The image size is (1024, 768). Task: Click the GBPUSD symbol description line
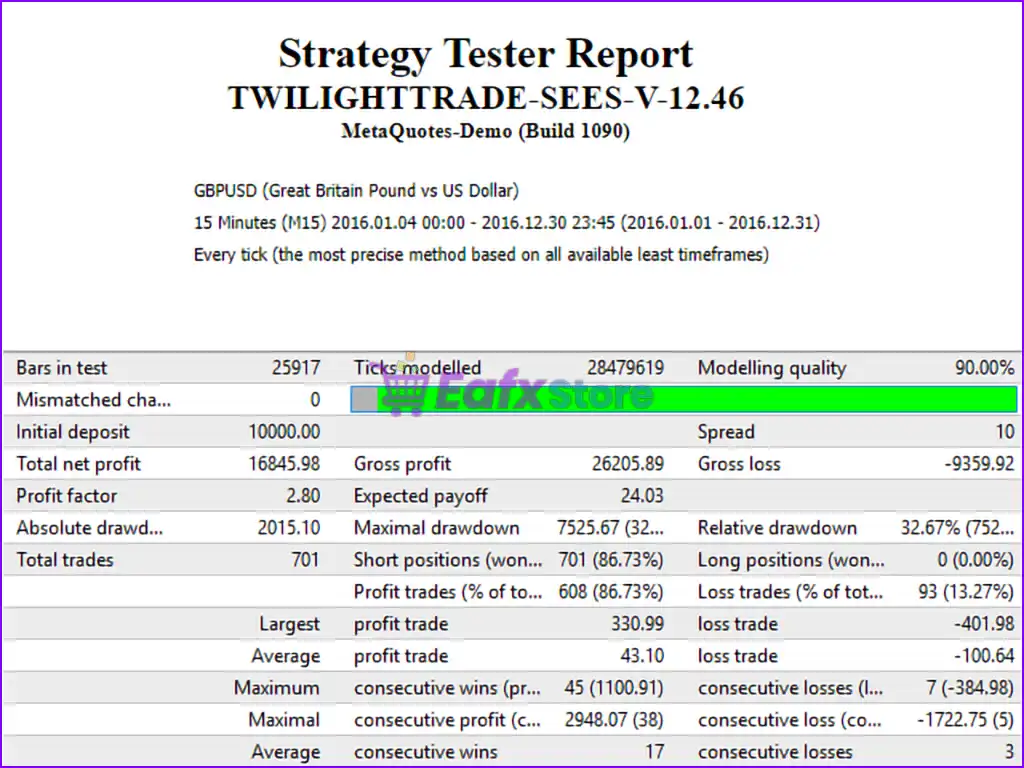[356, 191]
